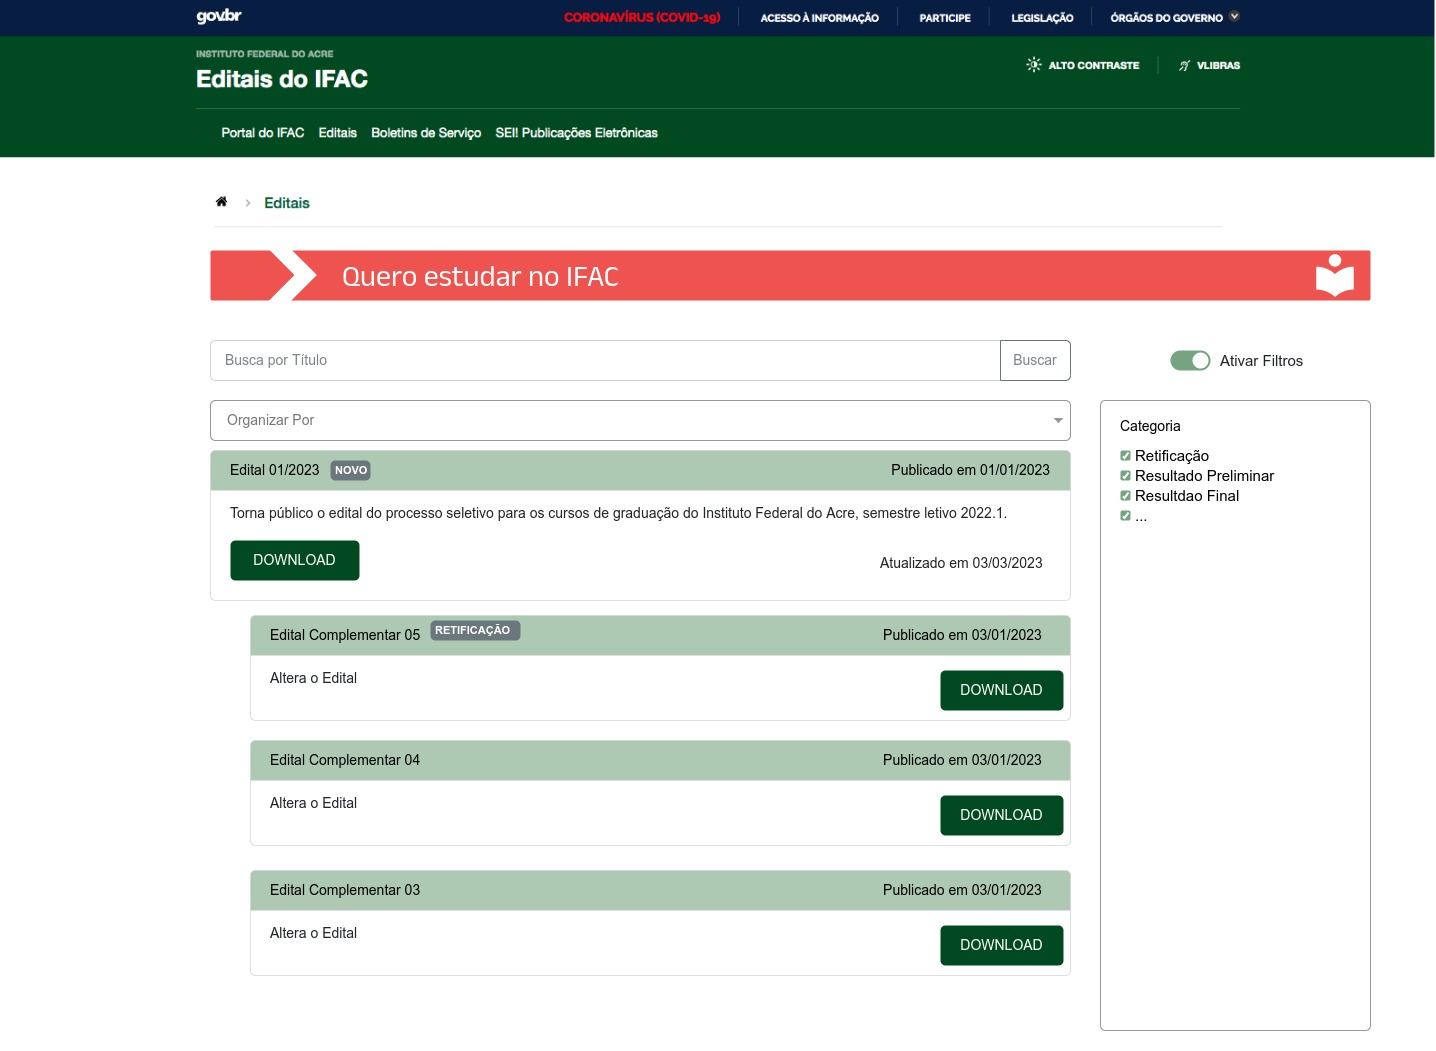
Task: Click the RETIFICAÇÃO badge on Complementar 05
Action: 475,631
